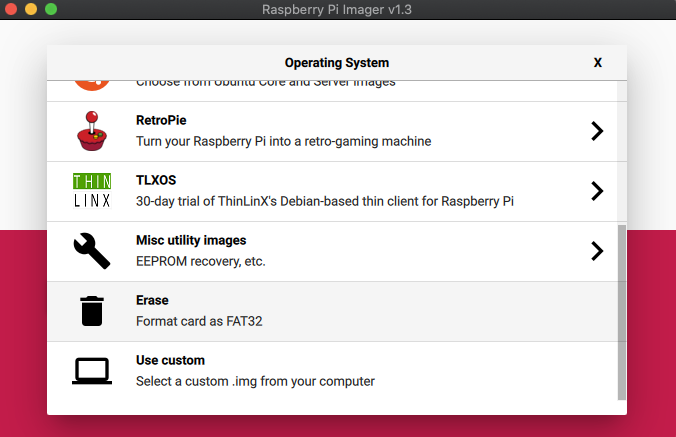Select the RetroPie title text
Screen dimensions: 676x437
click(x=161, y=120)
